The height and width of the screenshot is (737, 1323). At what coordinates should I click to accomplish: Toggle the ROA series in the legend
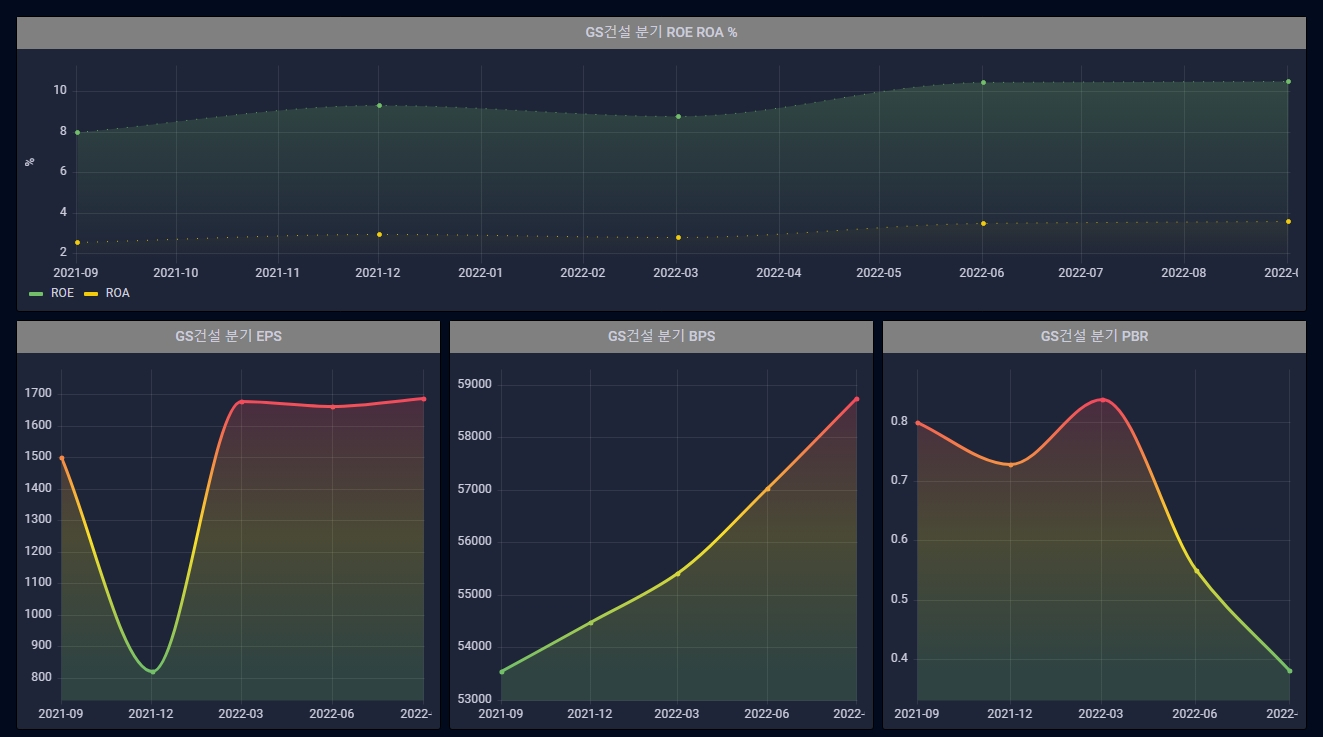(x=117, y=293)
